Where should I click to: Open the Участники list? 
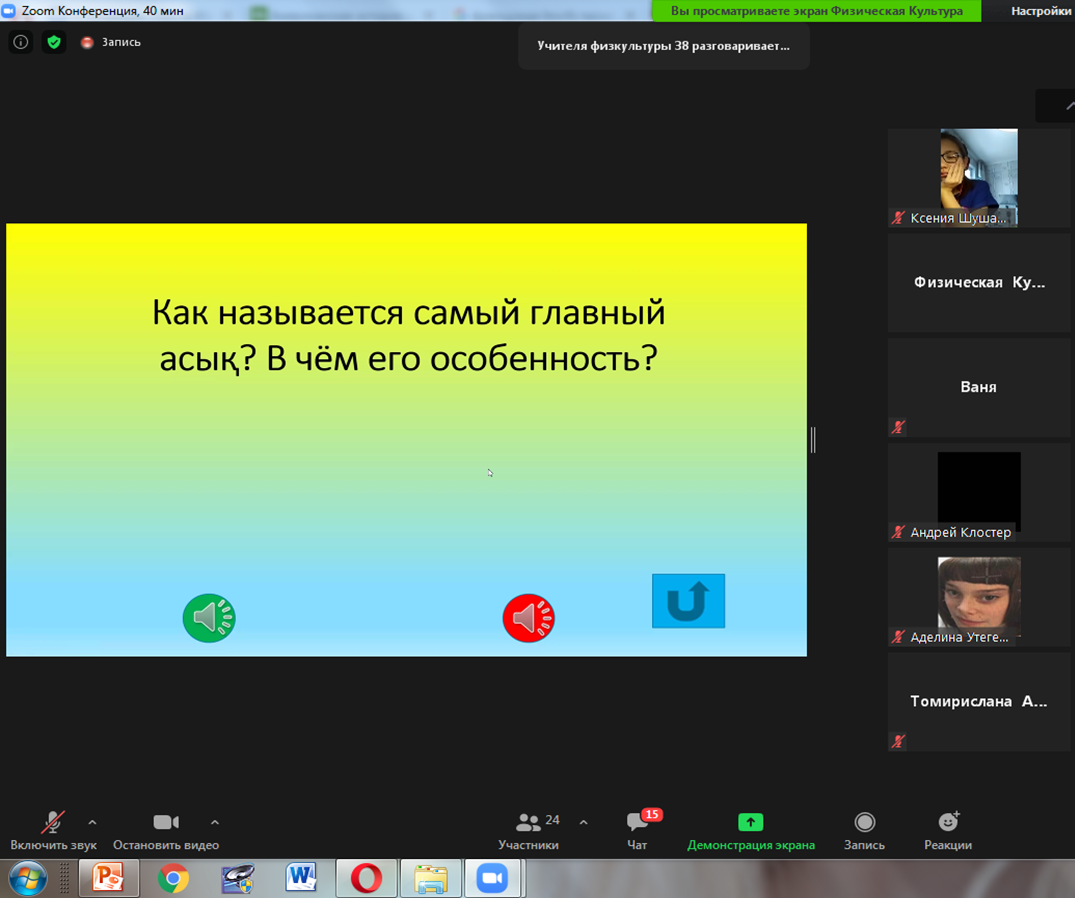click(x=529, y=830)
